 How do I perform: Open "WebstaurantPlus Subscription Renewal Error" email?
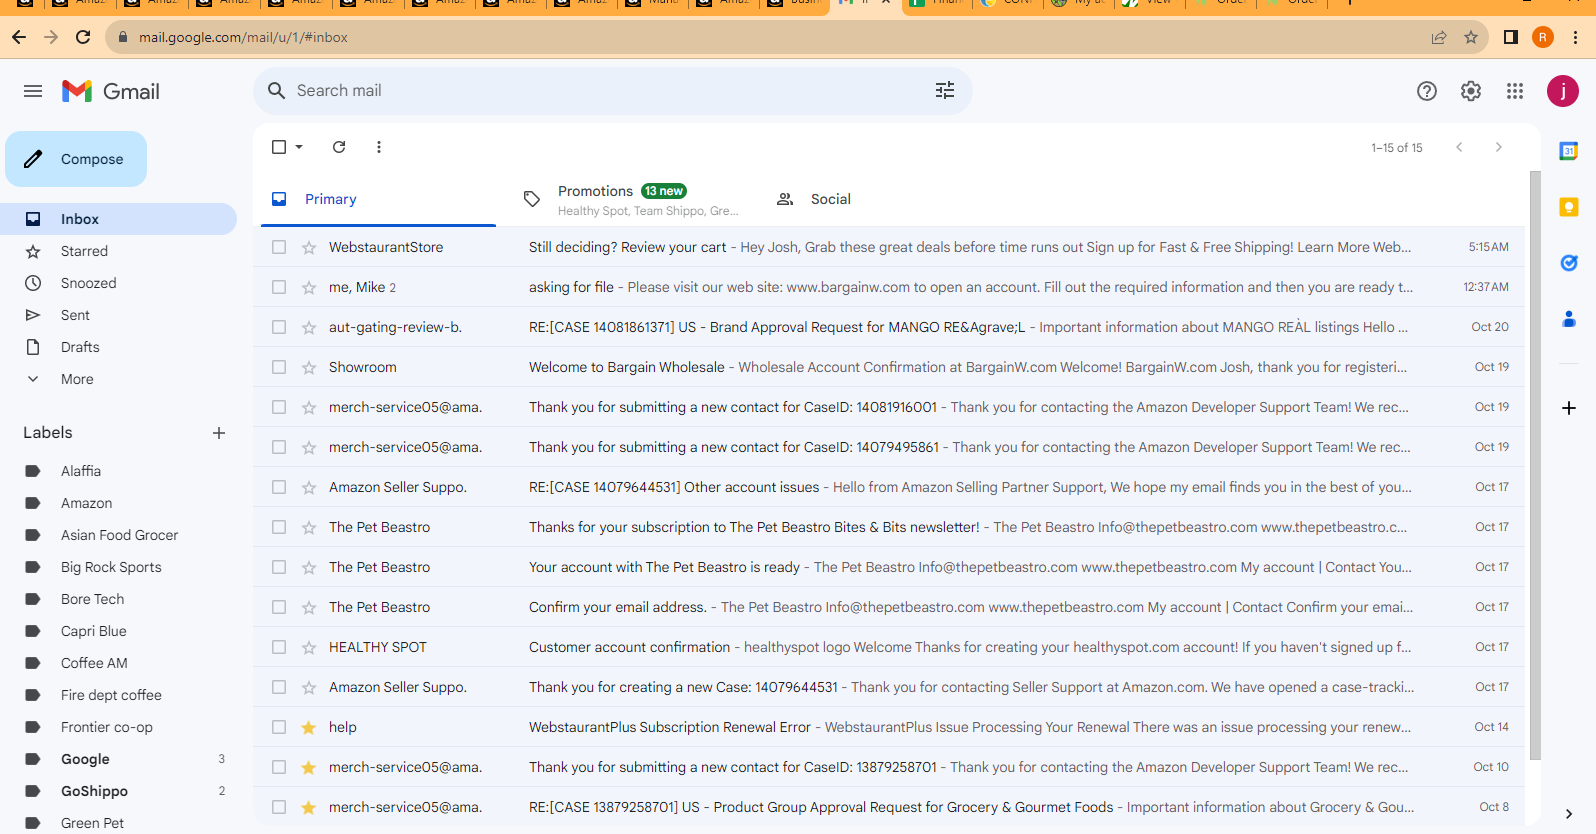click(889, 727)
